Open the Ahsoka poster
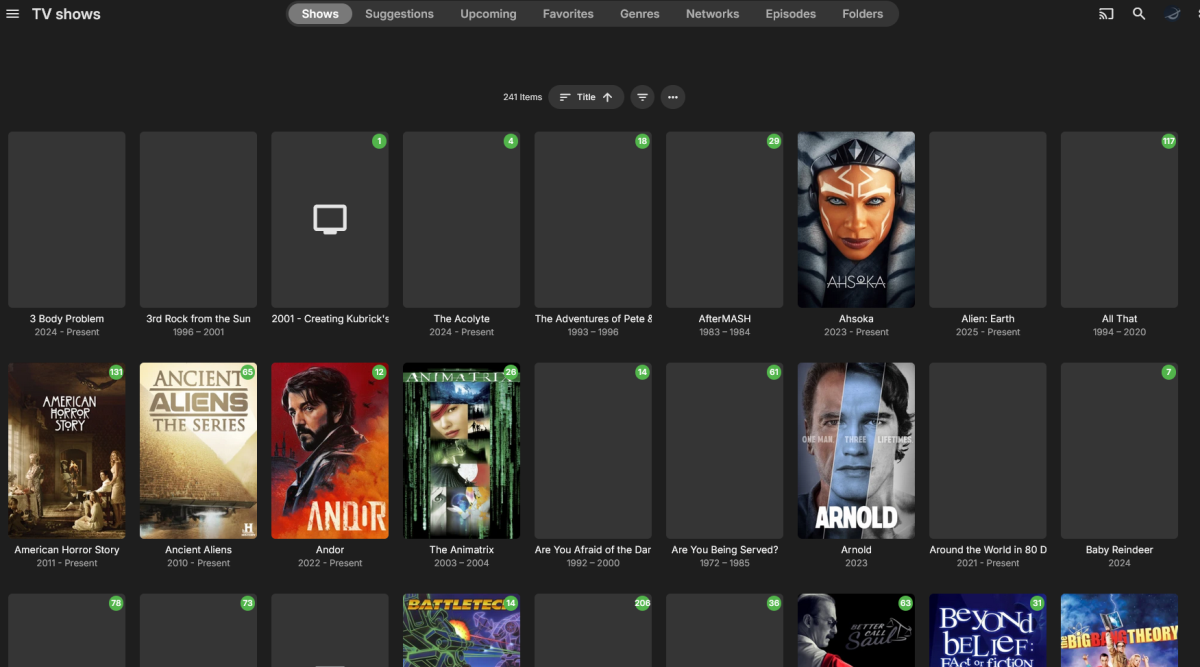 pyautogui.click(x=856, y=220)
